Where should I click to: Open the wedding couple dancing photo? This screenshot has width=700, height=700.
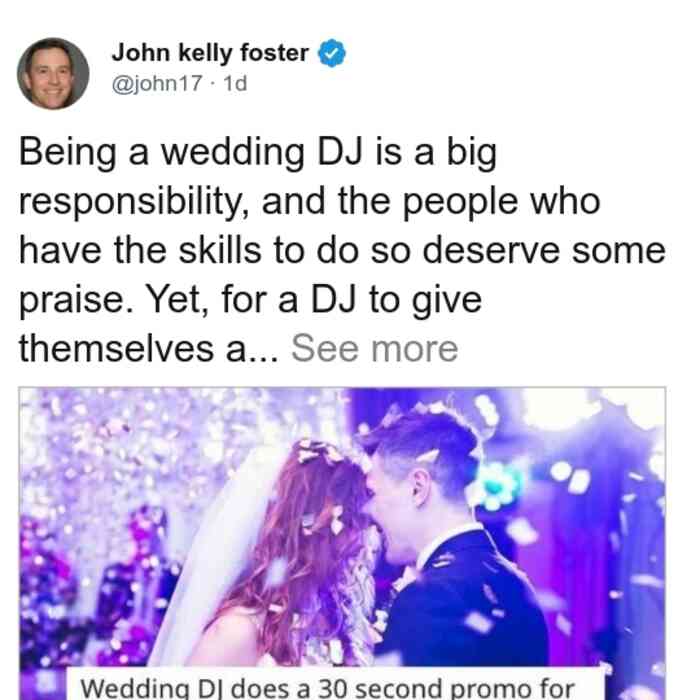[342, 543]
